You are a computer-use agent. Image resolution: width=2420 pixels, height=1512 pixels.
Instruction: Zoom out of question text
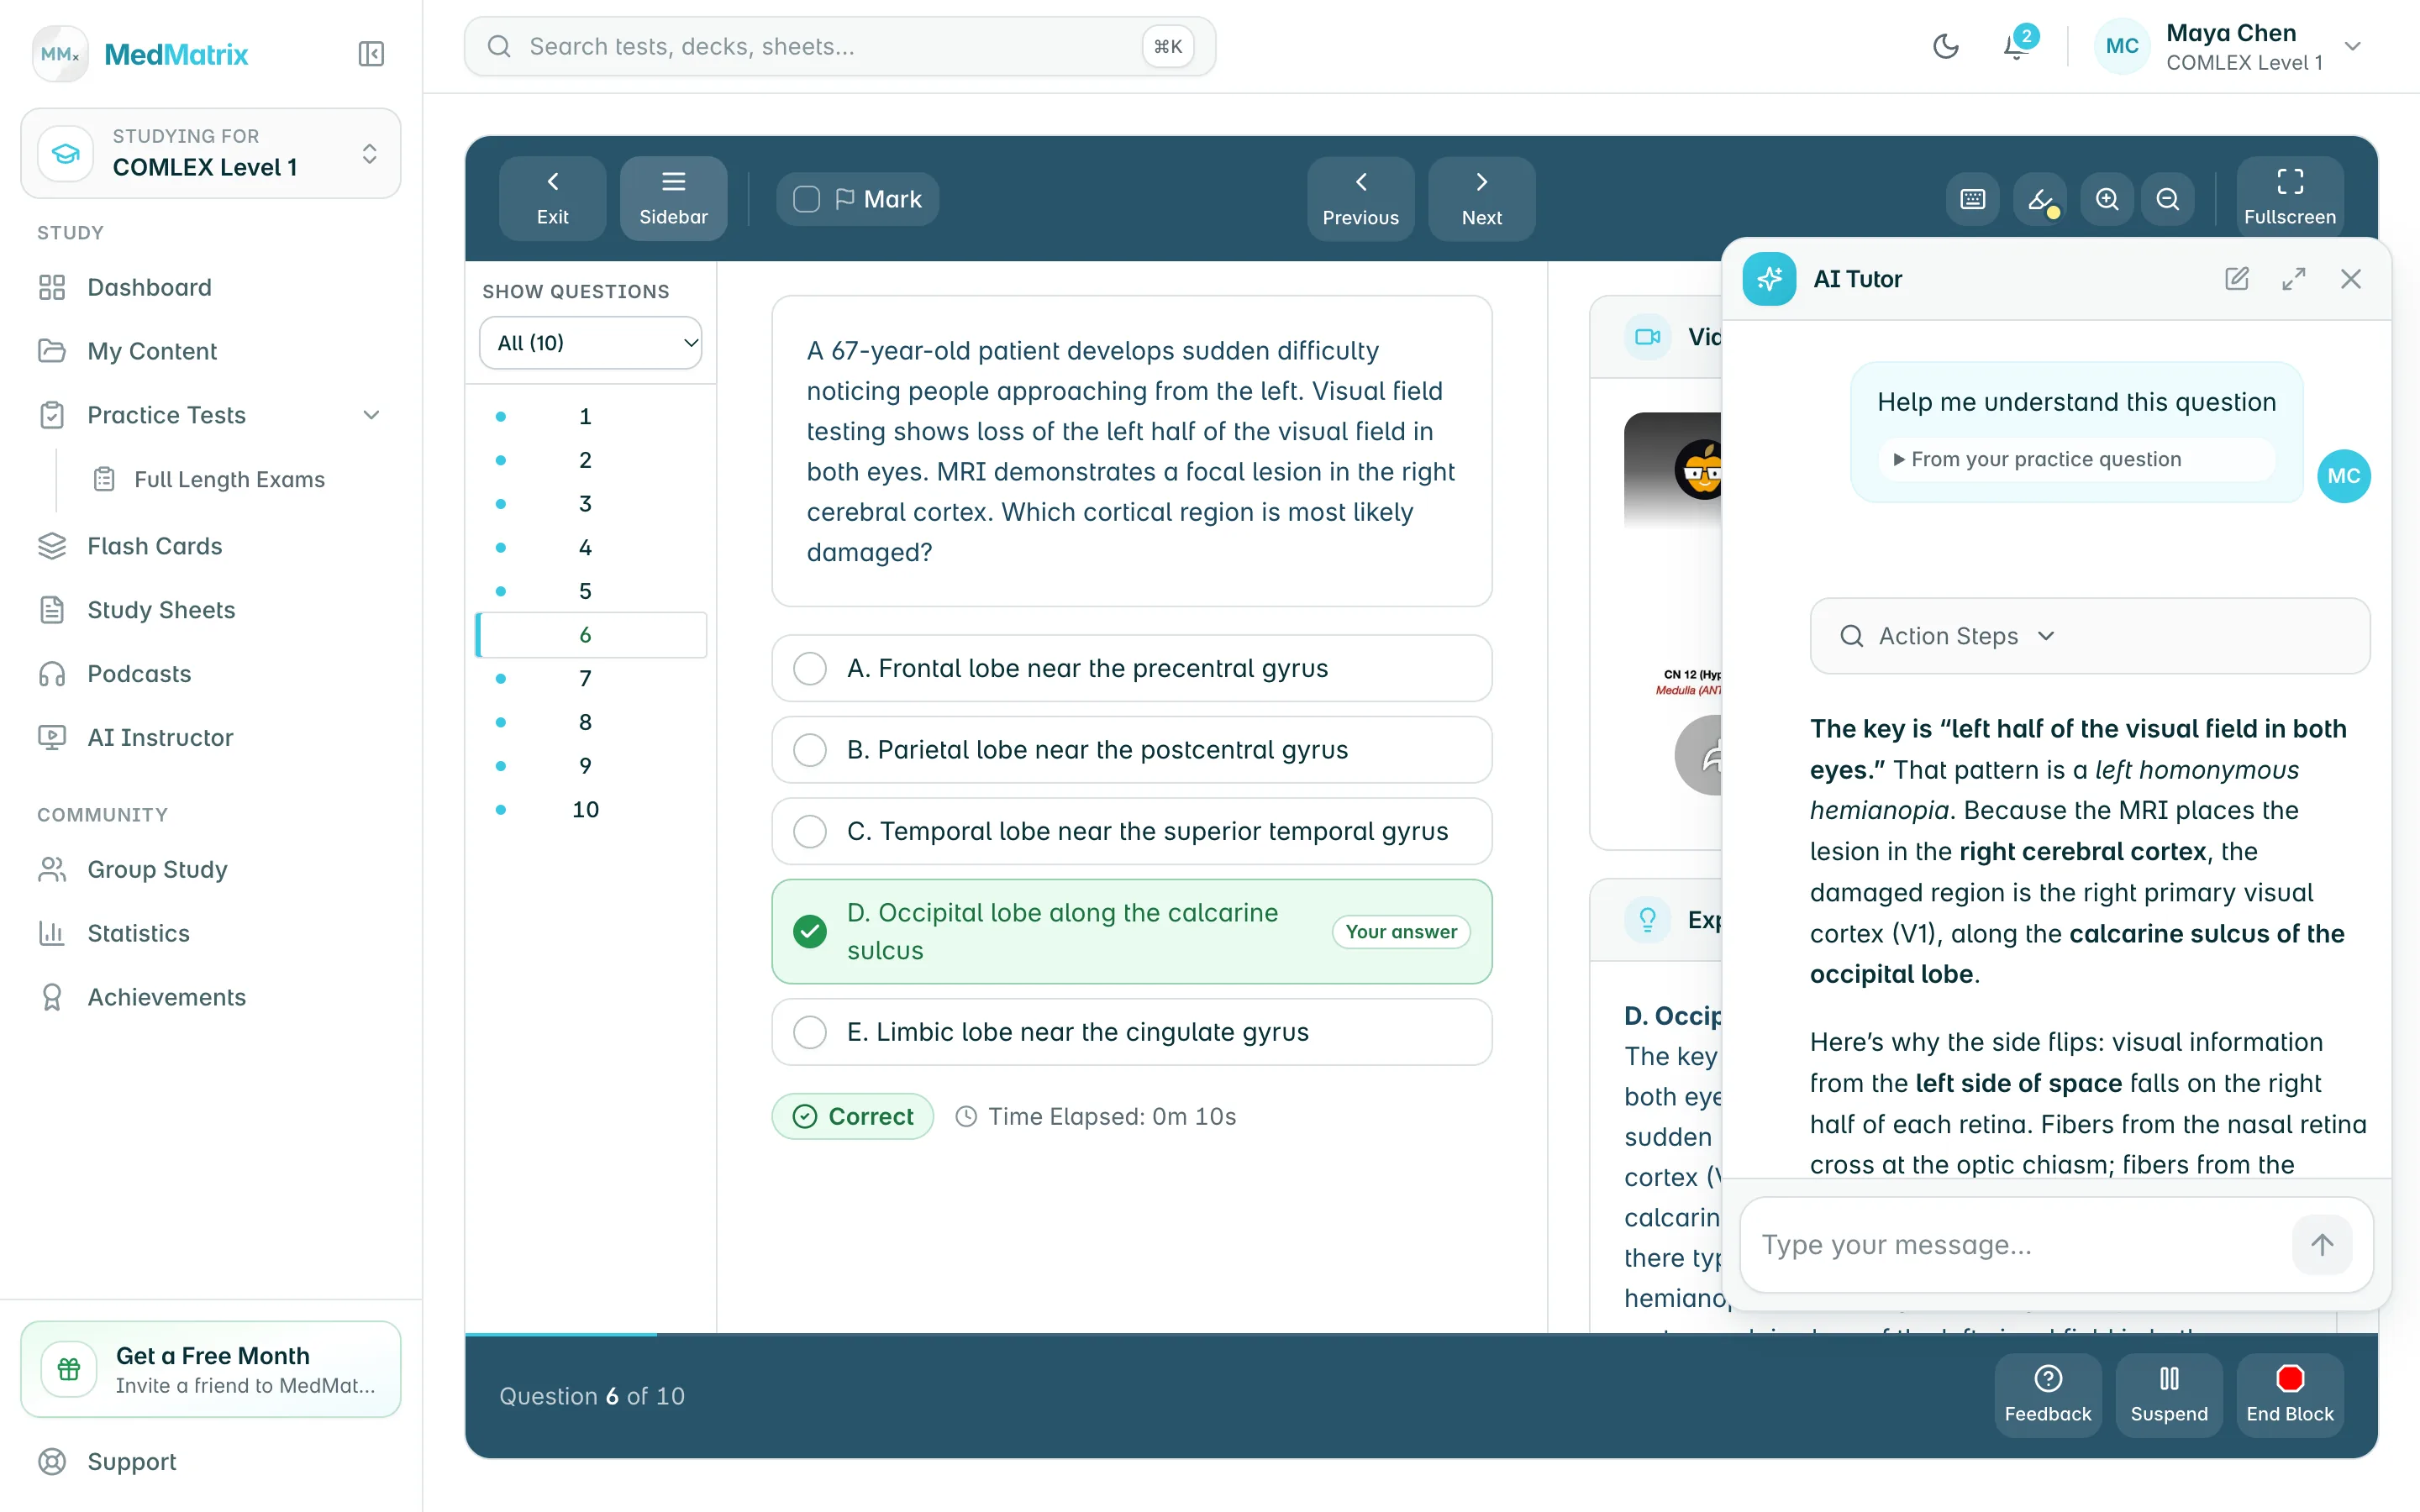[x=2167, y=199]
